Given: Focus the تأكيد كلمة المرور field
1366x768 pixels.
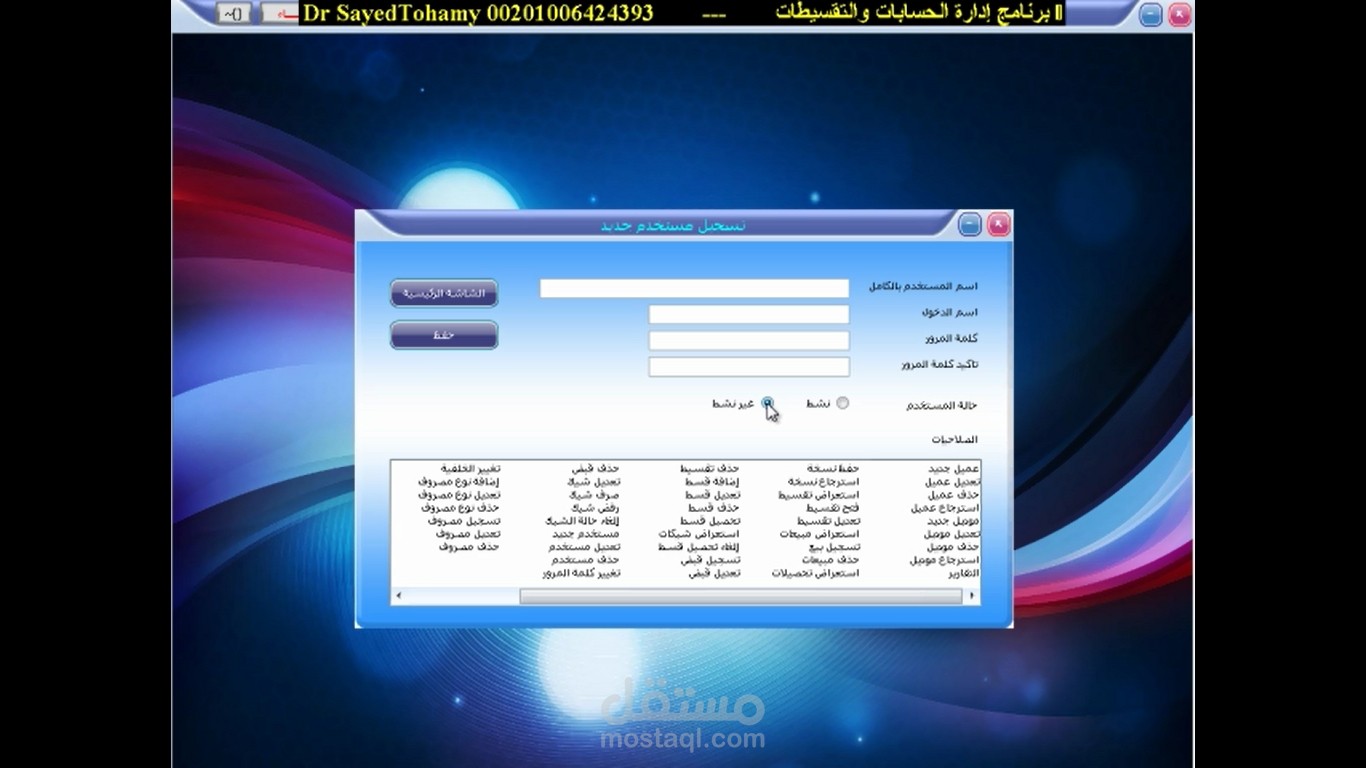Looking at the screenshot, I should tap(749, 366).
